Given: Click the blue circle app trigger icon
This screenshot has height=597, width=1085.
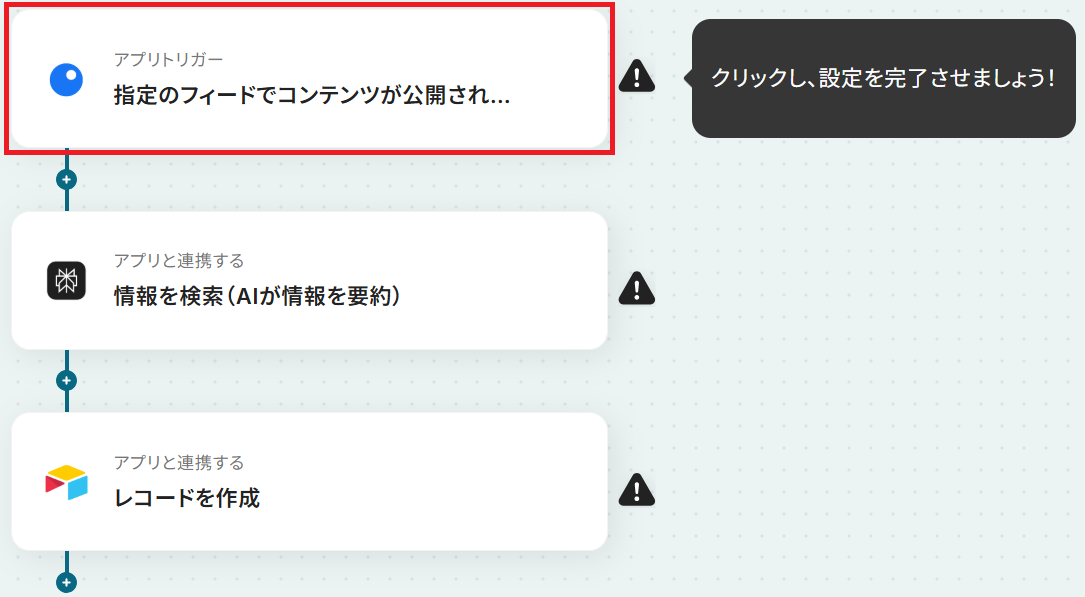Looking at the screenshot, I should 66,80.
